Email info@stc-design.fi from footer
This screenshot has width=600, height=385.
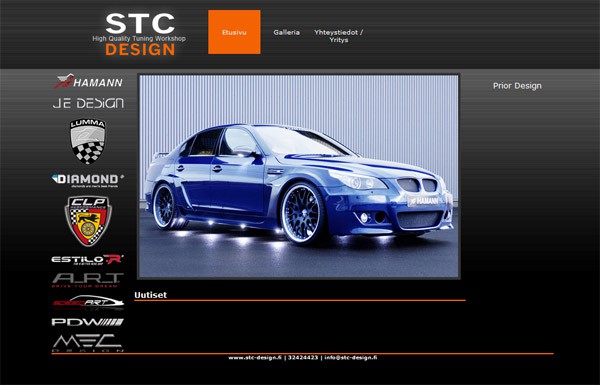pos(351,358)
